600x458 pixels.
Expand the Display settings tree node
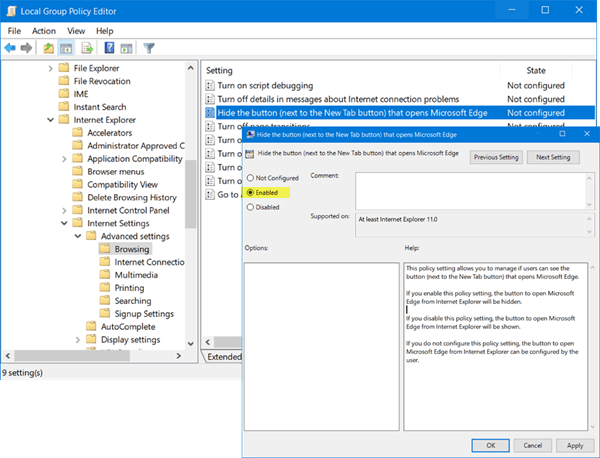(x=78, y=340)
